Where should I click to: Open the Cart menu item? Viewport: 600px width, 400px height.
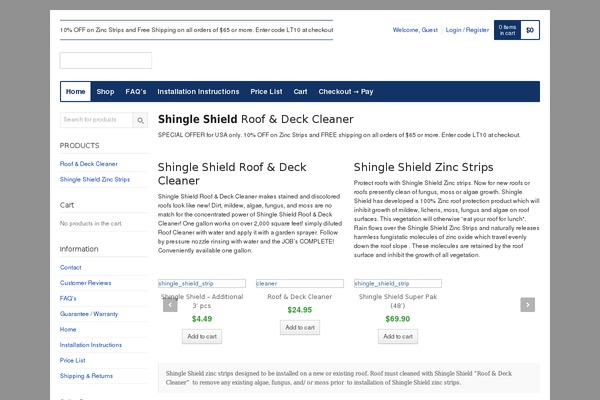300,91
